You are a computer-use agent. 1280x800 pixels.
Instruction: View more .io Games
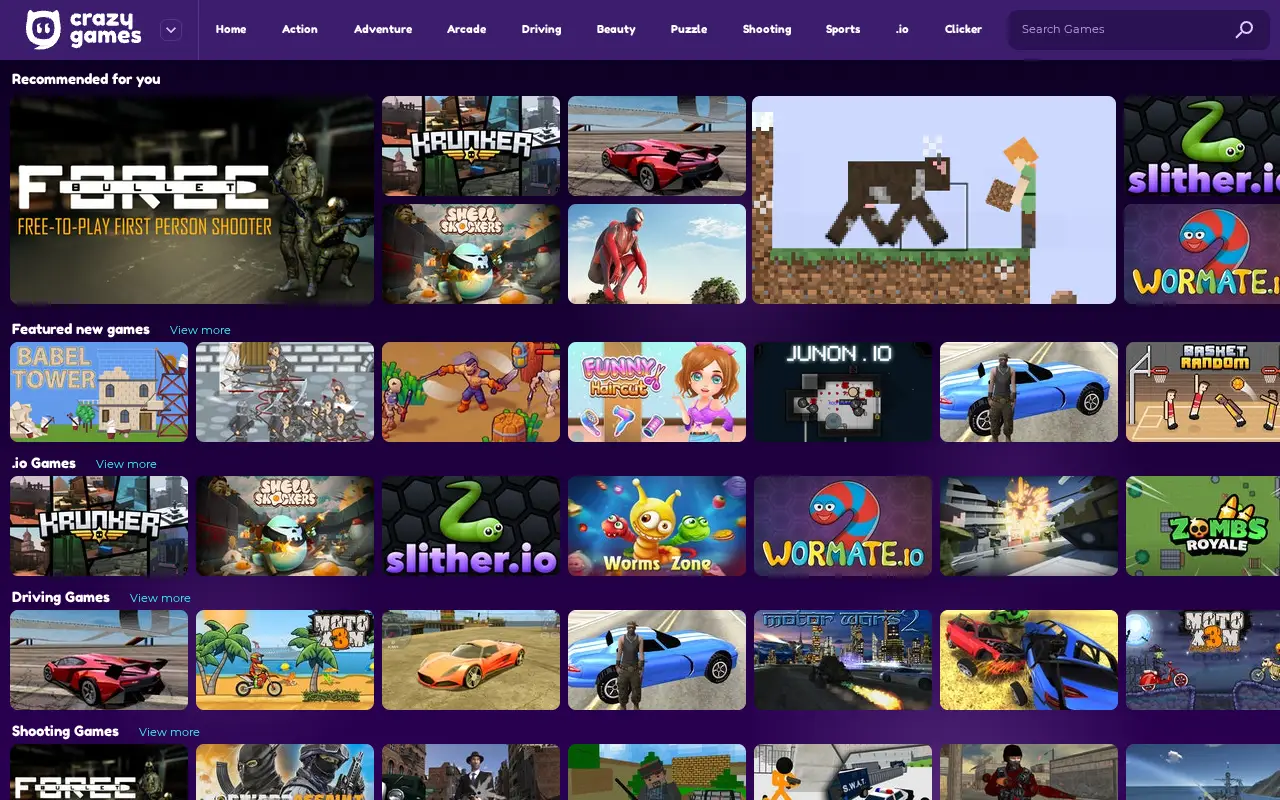click(126, 464)
